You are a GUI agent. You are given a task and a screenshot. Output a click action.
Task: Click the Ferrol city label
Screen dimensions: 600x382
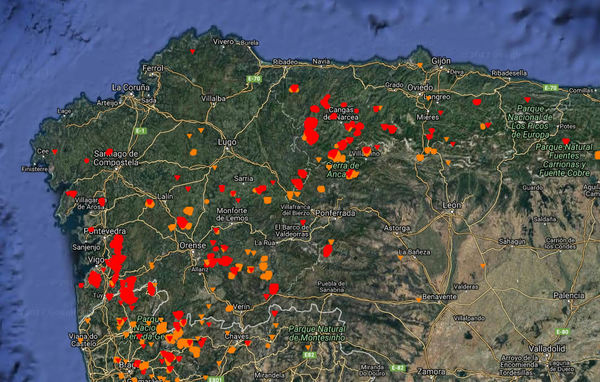pos(153,68)
